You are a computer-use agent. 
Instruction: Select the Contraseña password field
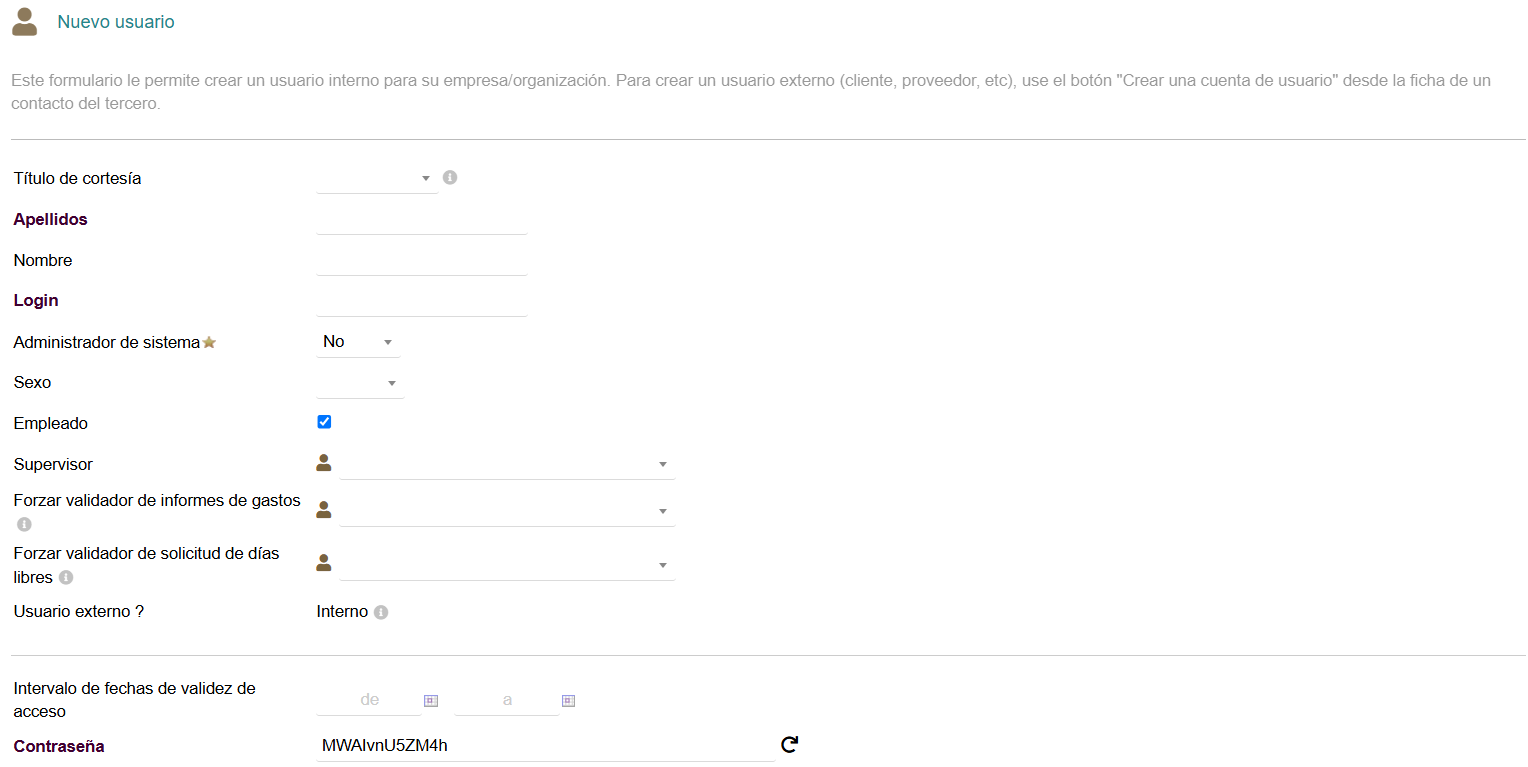tap(545, 746)
